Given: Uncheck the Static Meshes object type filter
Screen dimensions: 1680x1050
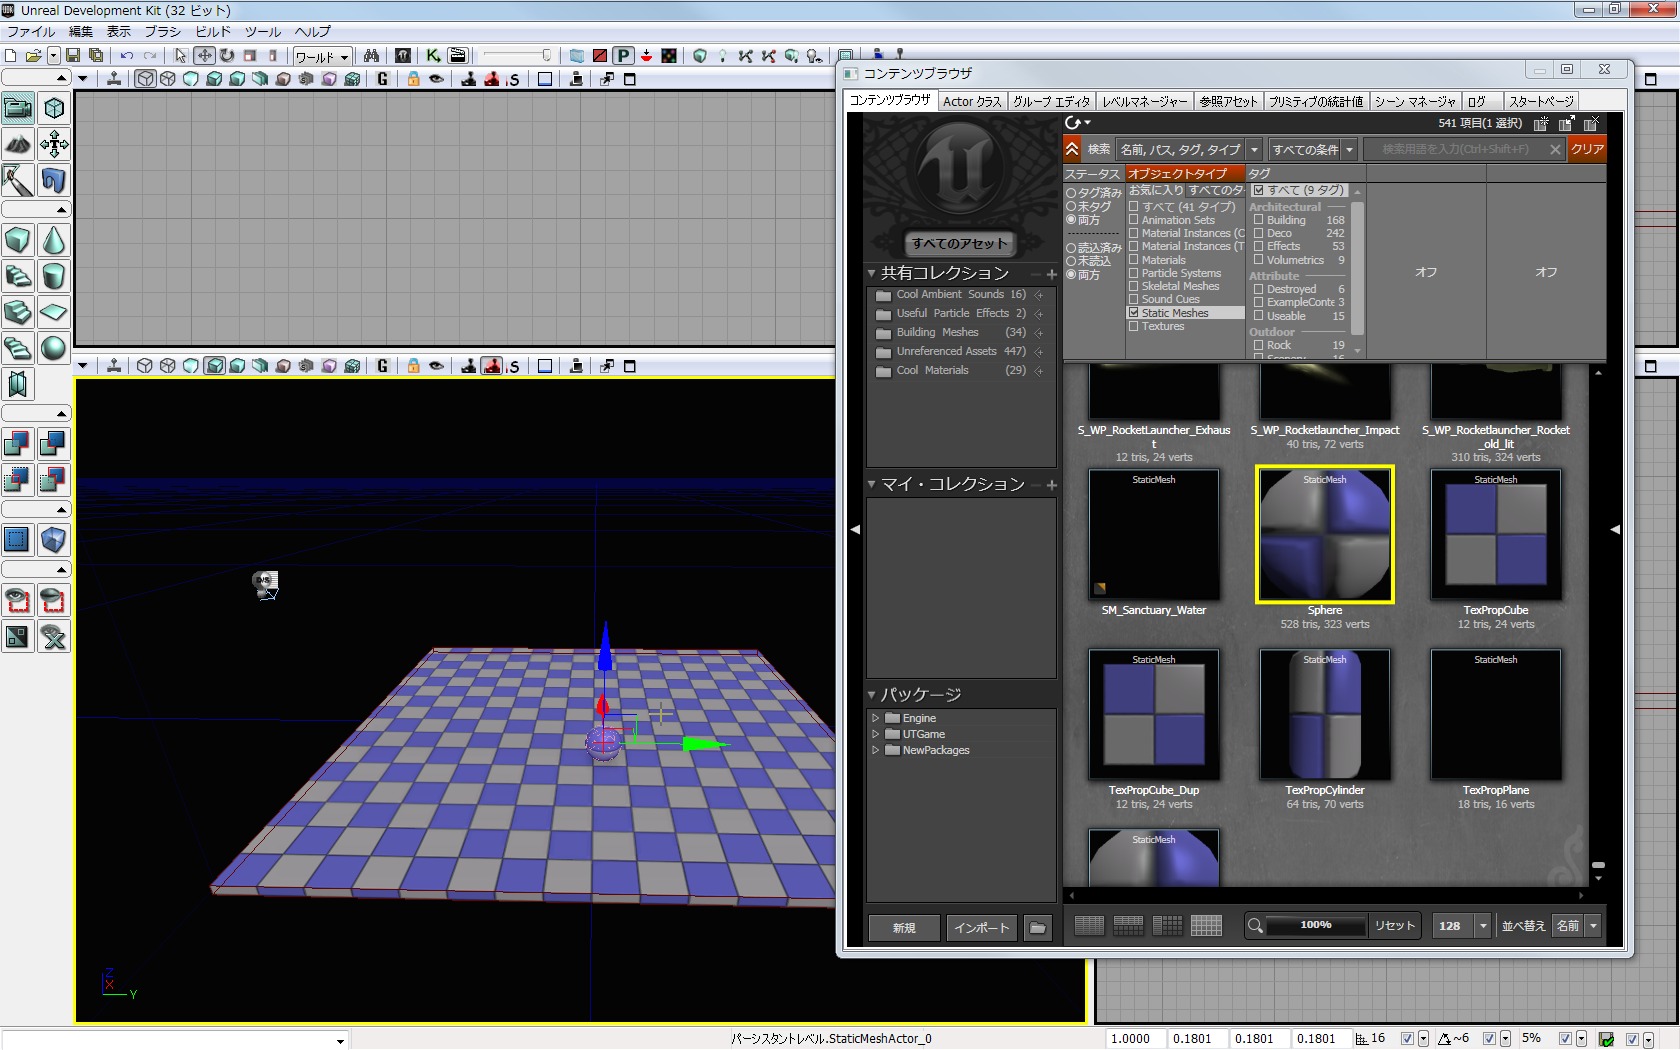Looking at the screenshot, I should point(1134,313).
